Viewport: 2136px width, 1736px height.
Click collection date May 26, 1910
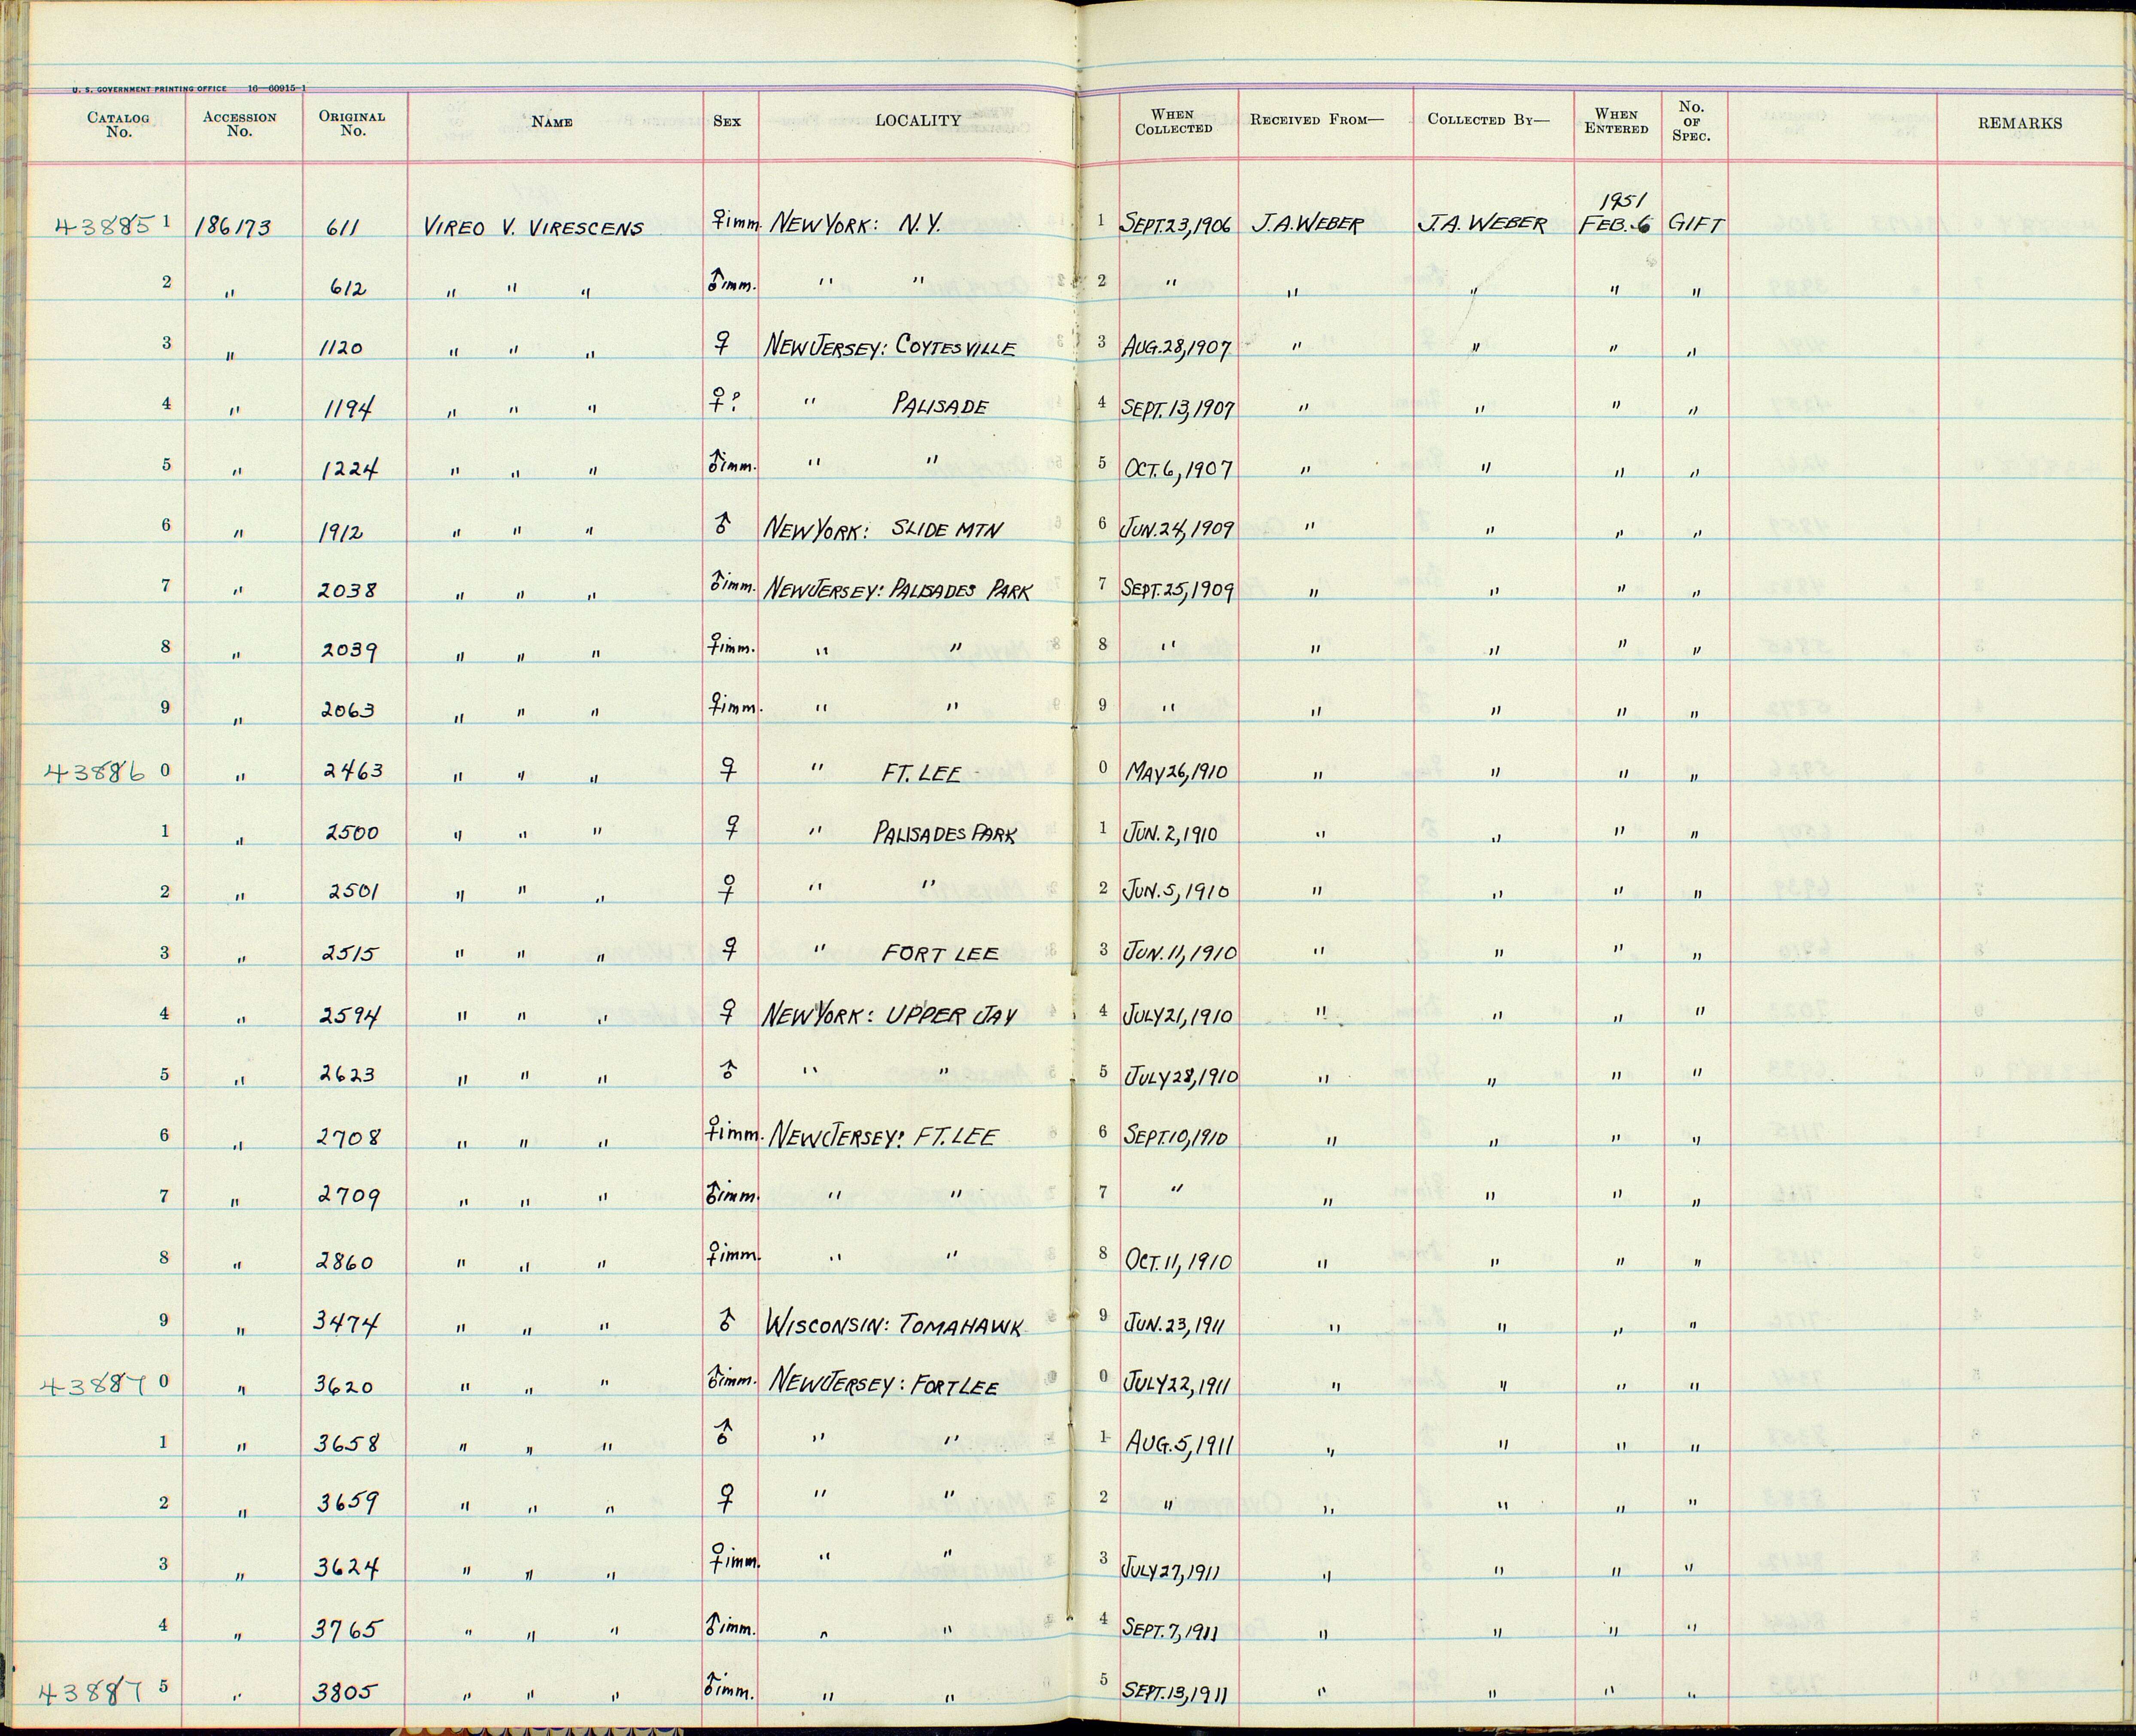point(1177,773)
